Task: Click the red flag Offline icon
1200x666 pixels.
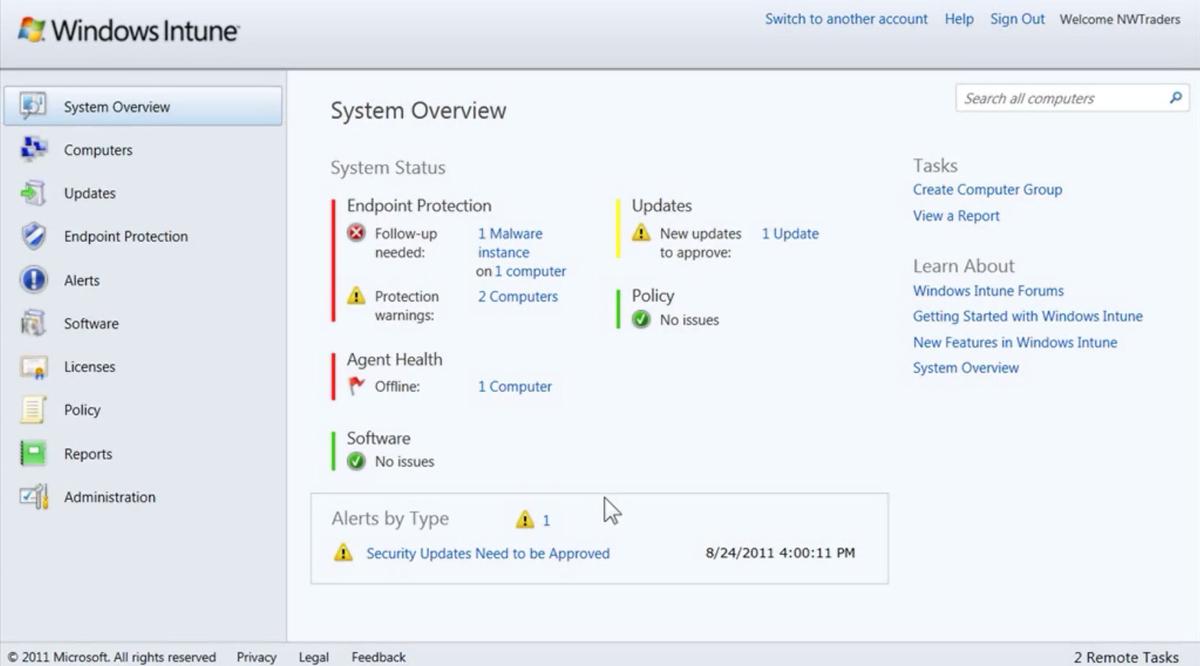Action: point(356,386)
